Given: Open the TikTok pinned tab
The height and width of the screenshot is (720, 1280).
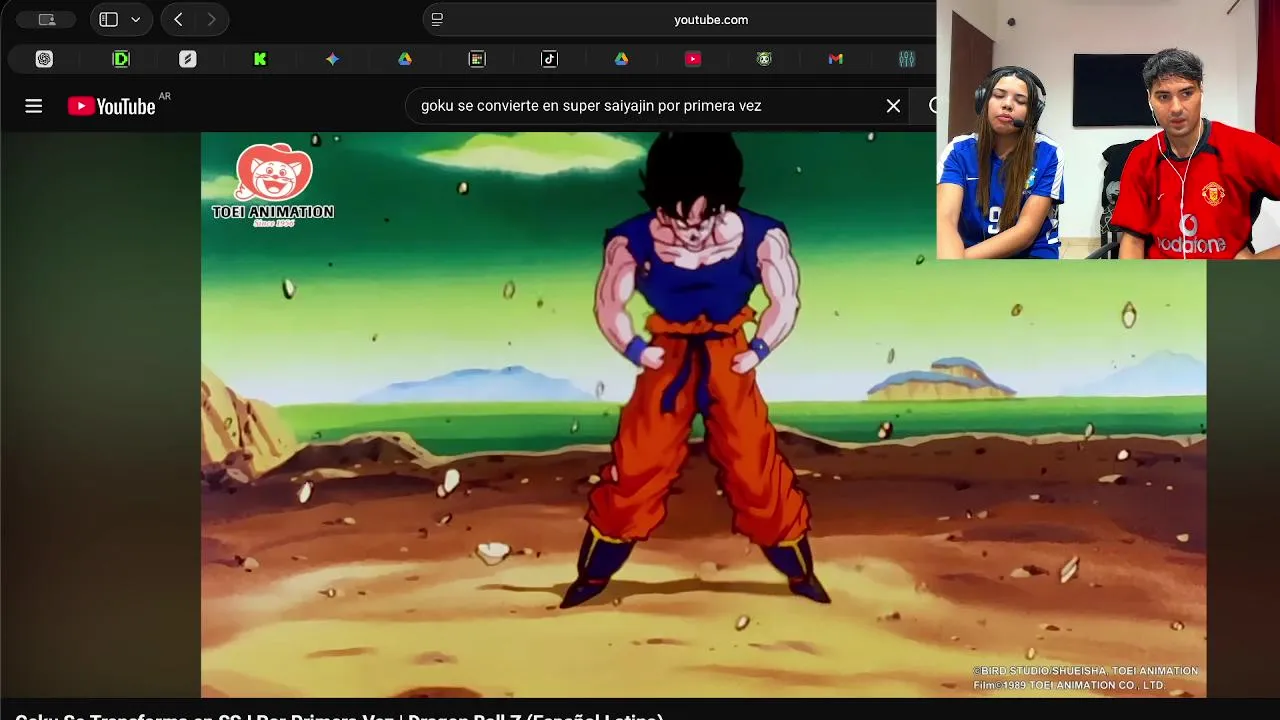Looking at the screenshot, I should click(549, 59).
